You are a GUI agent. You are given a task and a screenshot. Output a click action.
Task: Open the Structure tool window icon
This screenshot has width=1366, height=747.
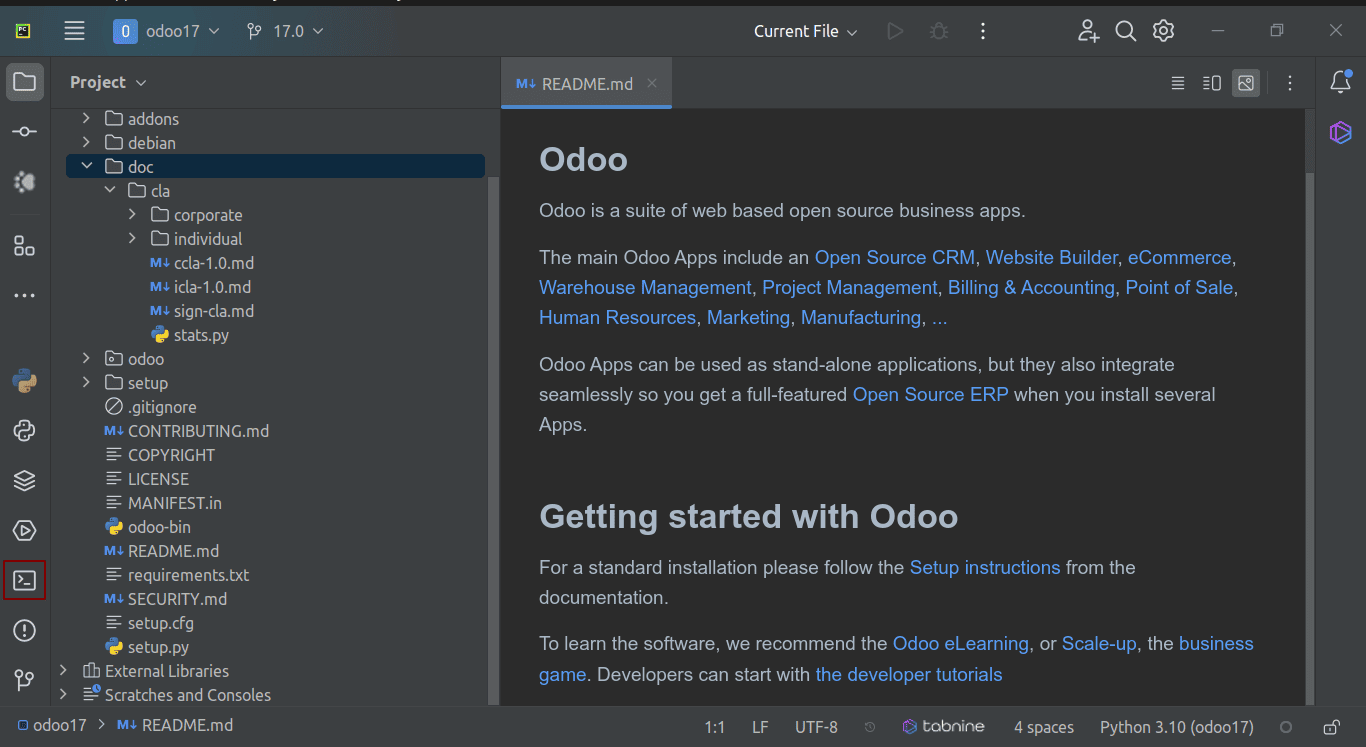(x=25, y=246)
